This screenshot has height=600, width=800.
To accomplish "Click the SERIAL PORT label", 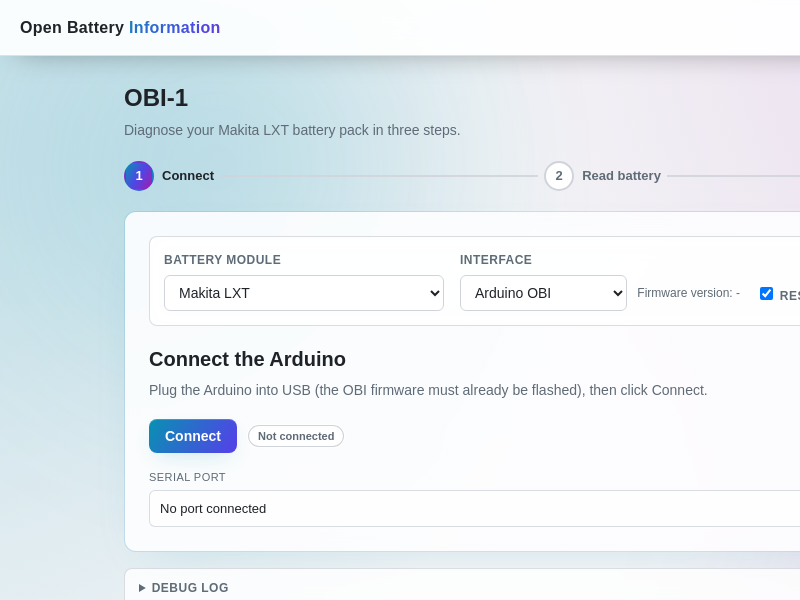I will [x=187, y=477].
